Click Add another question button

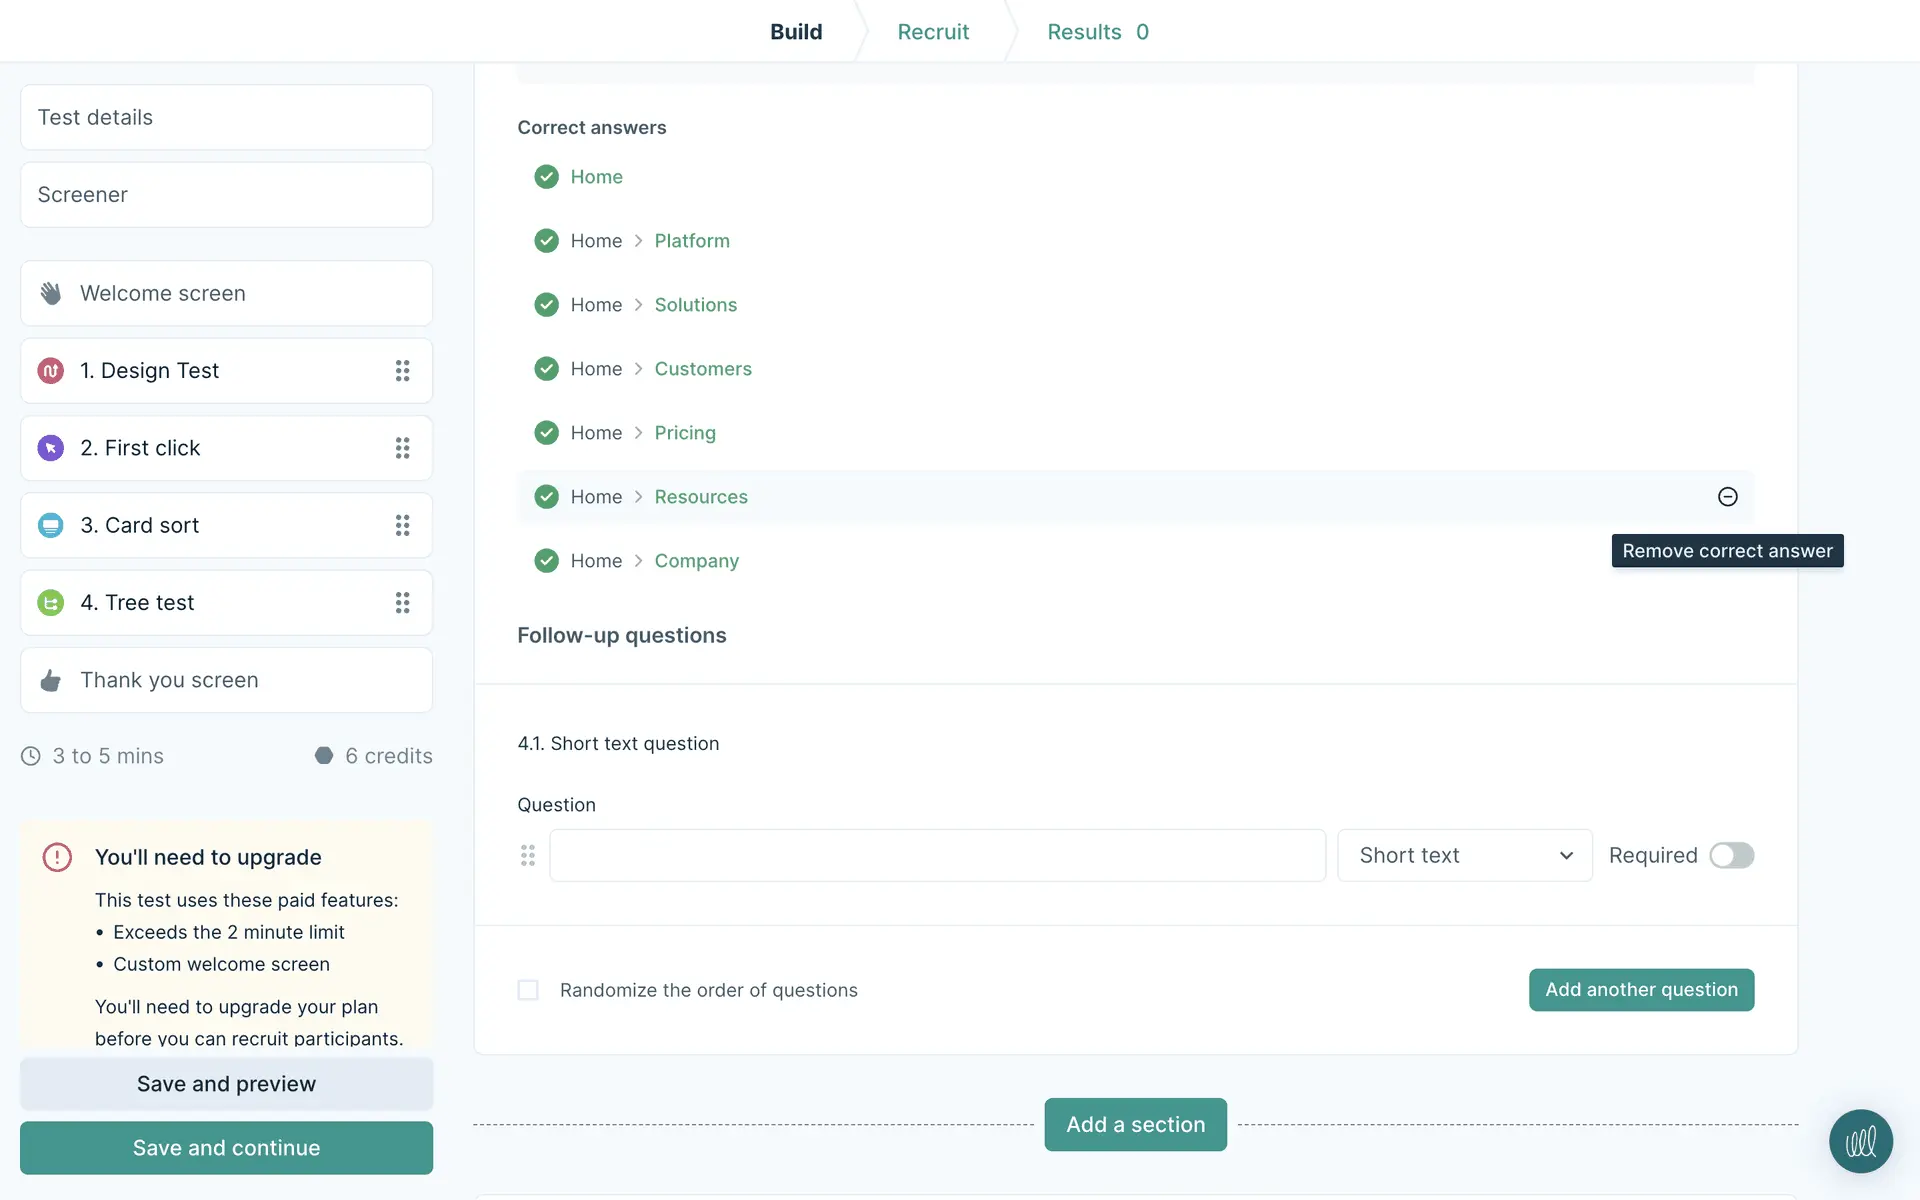tap(1641, 990)
